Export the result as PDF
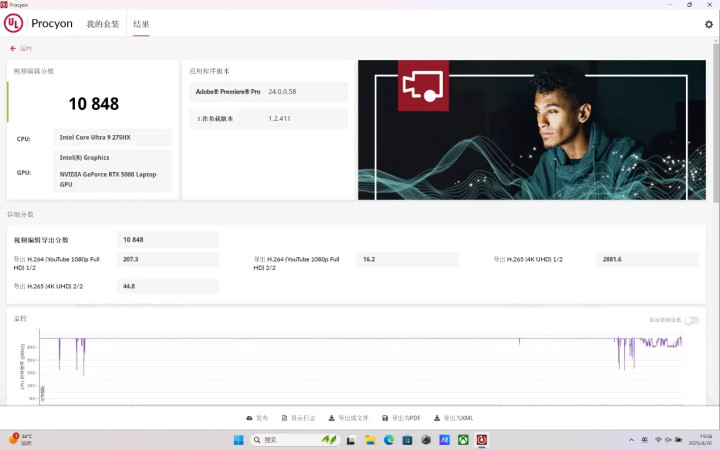The image size is (720, 450). (x=401, y=418)
